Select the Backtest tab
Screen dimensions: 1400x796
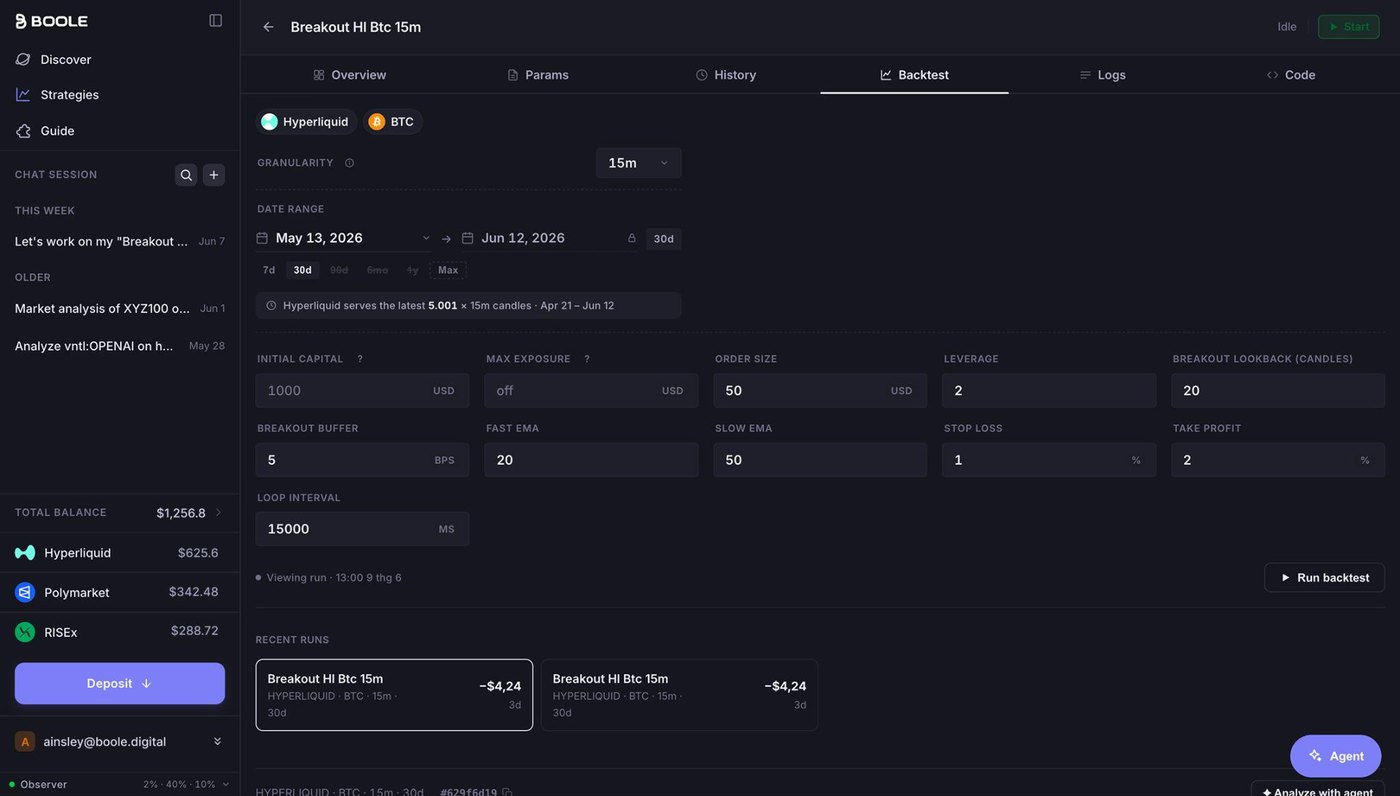914,75
